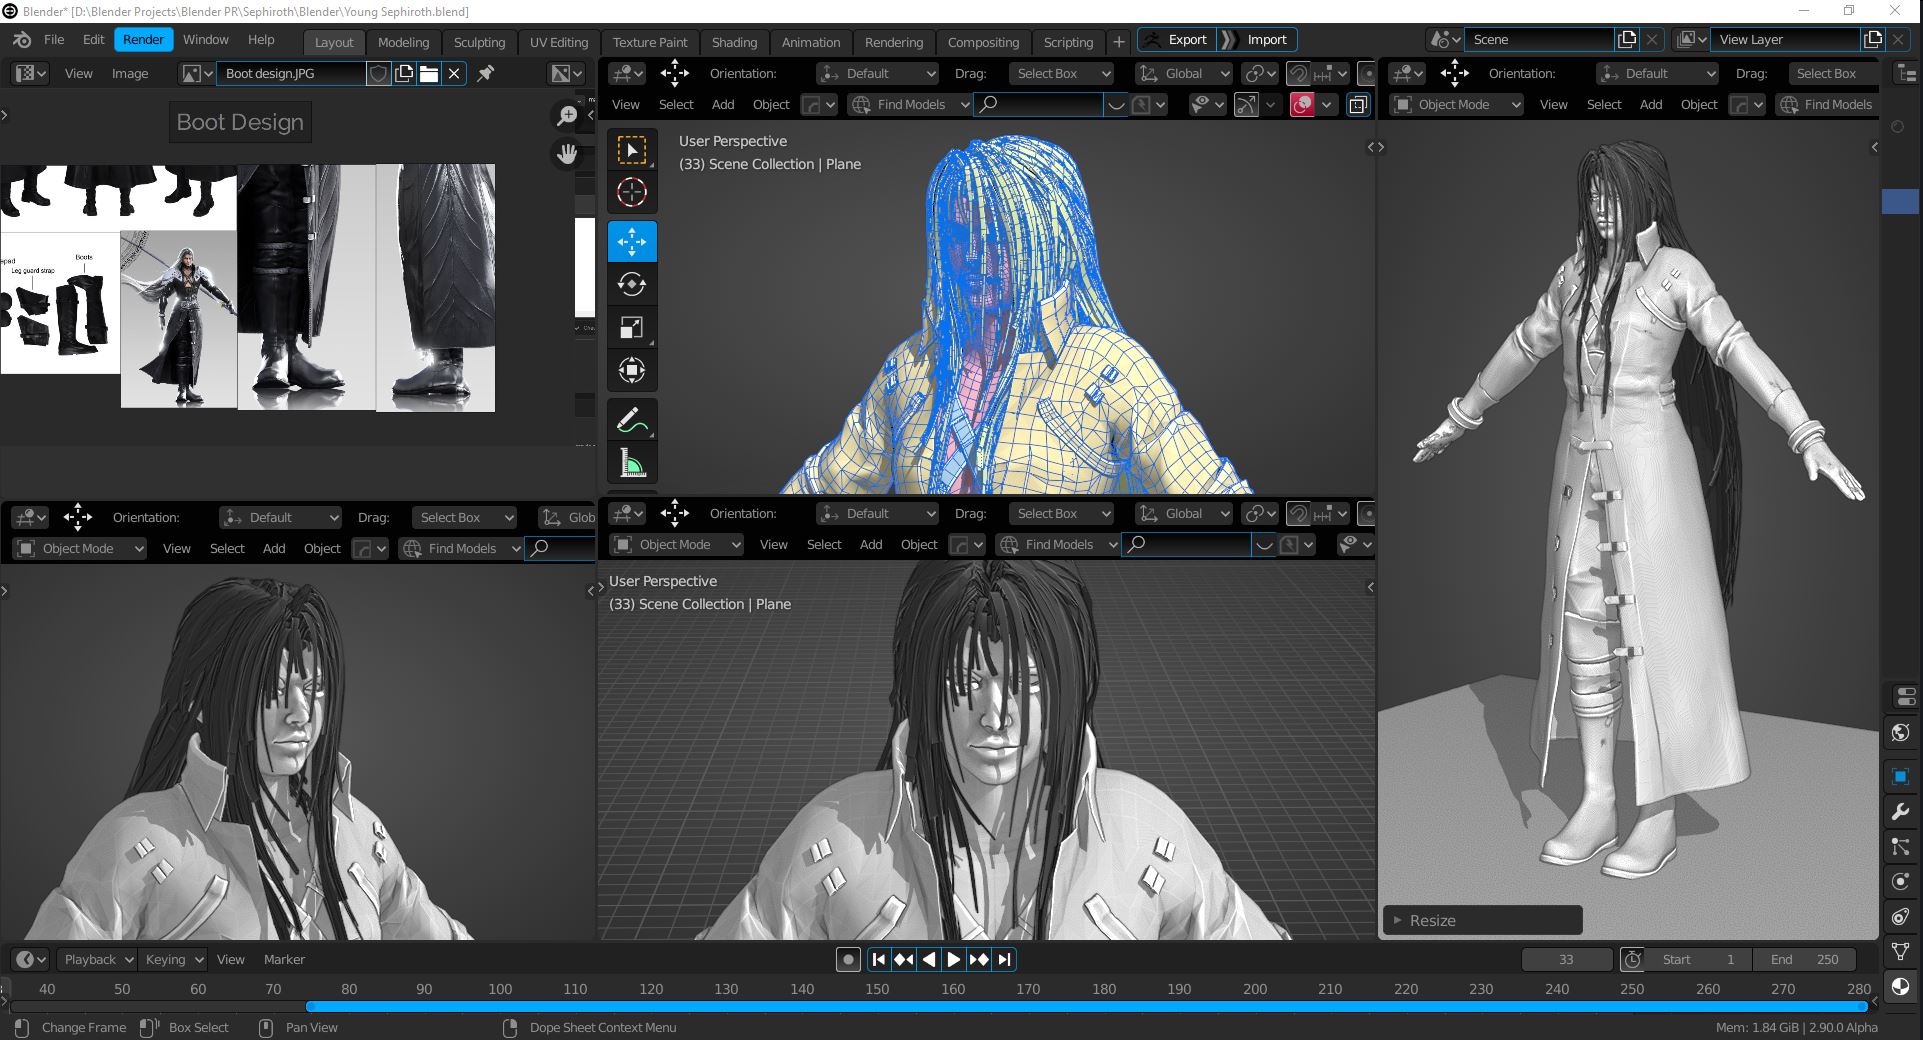Click the Export button
This screenshot has height=1040, width=1923.
[x=1176, y=40]
